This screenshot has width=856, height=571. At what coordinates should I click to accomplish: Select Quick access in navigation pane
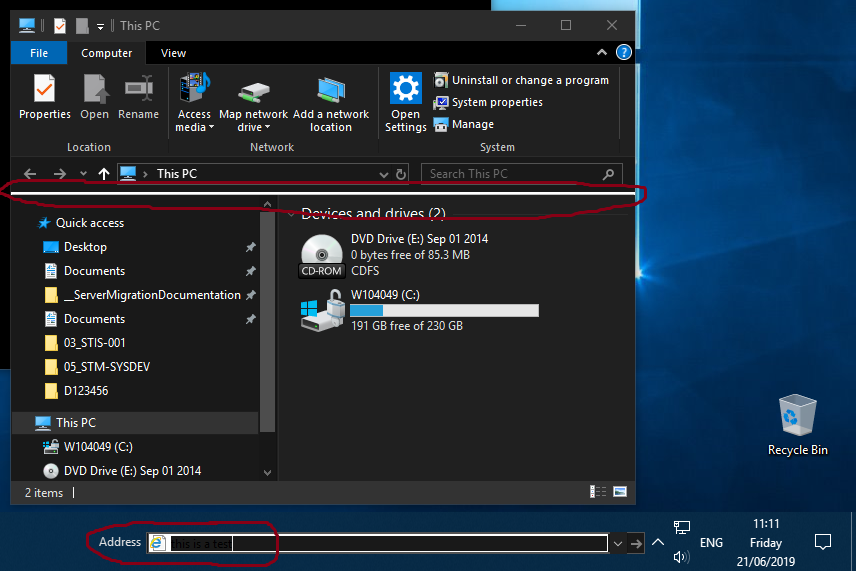(x=80, y=223)
